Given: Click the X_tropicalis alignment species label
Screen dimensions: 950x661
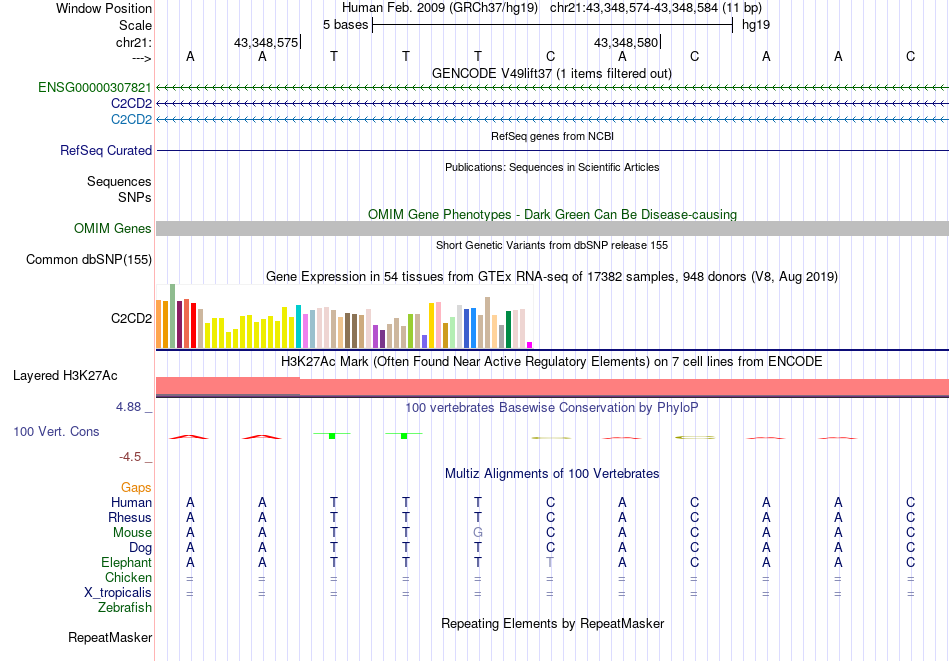Looking at the screenshot, I should click(118, 593).
